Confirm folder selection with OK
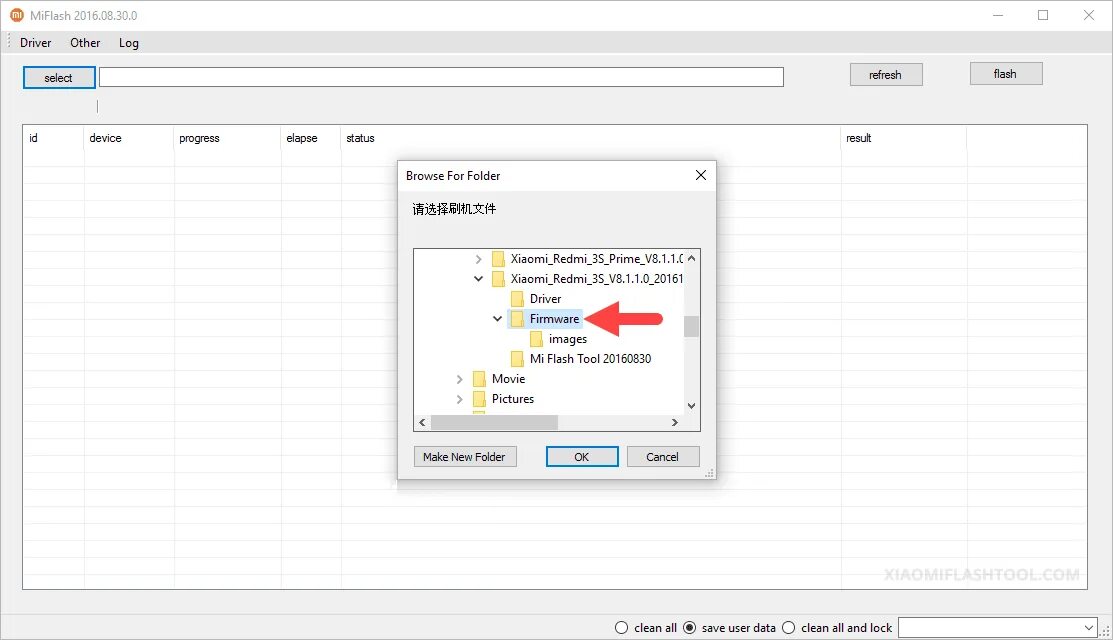1113x640 pixels. coord(582,457)
